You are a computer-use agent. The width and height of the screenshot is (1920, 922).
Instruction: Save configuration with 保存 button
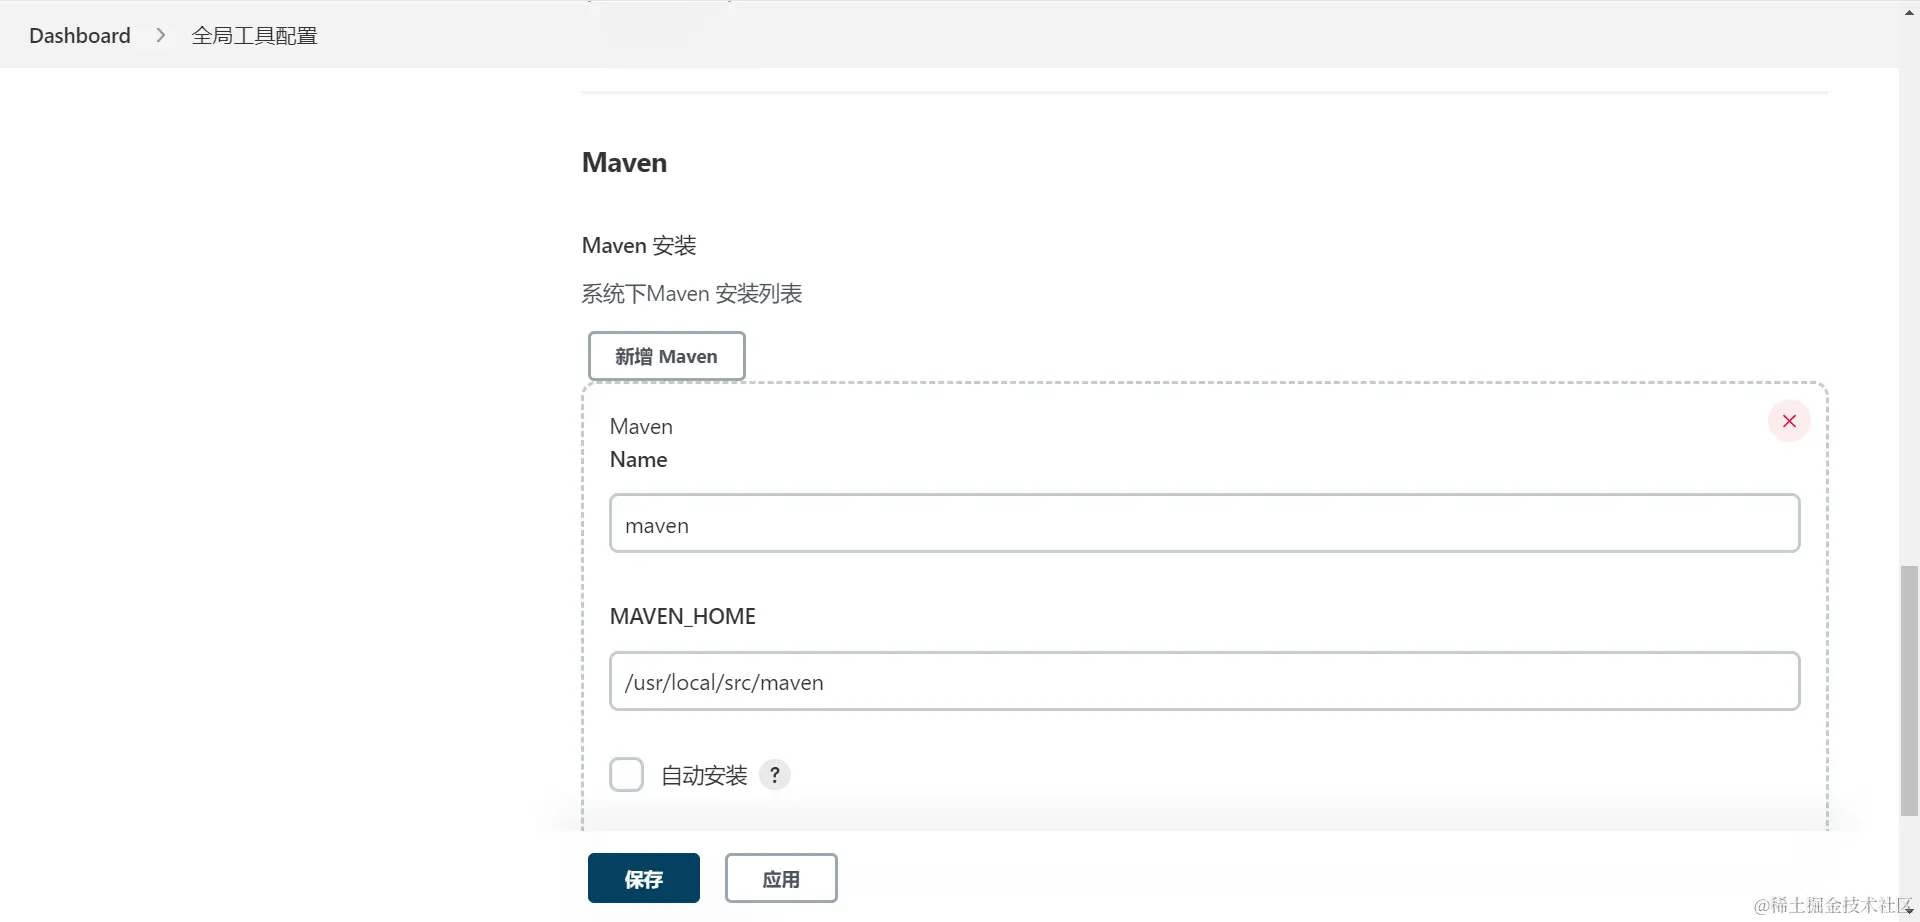[643, 878]
